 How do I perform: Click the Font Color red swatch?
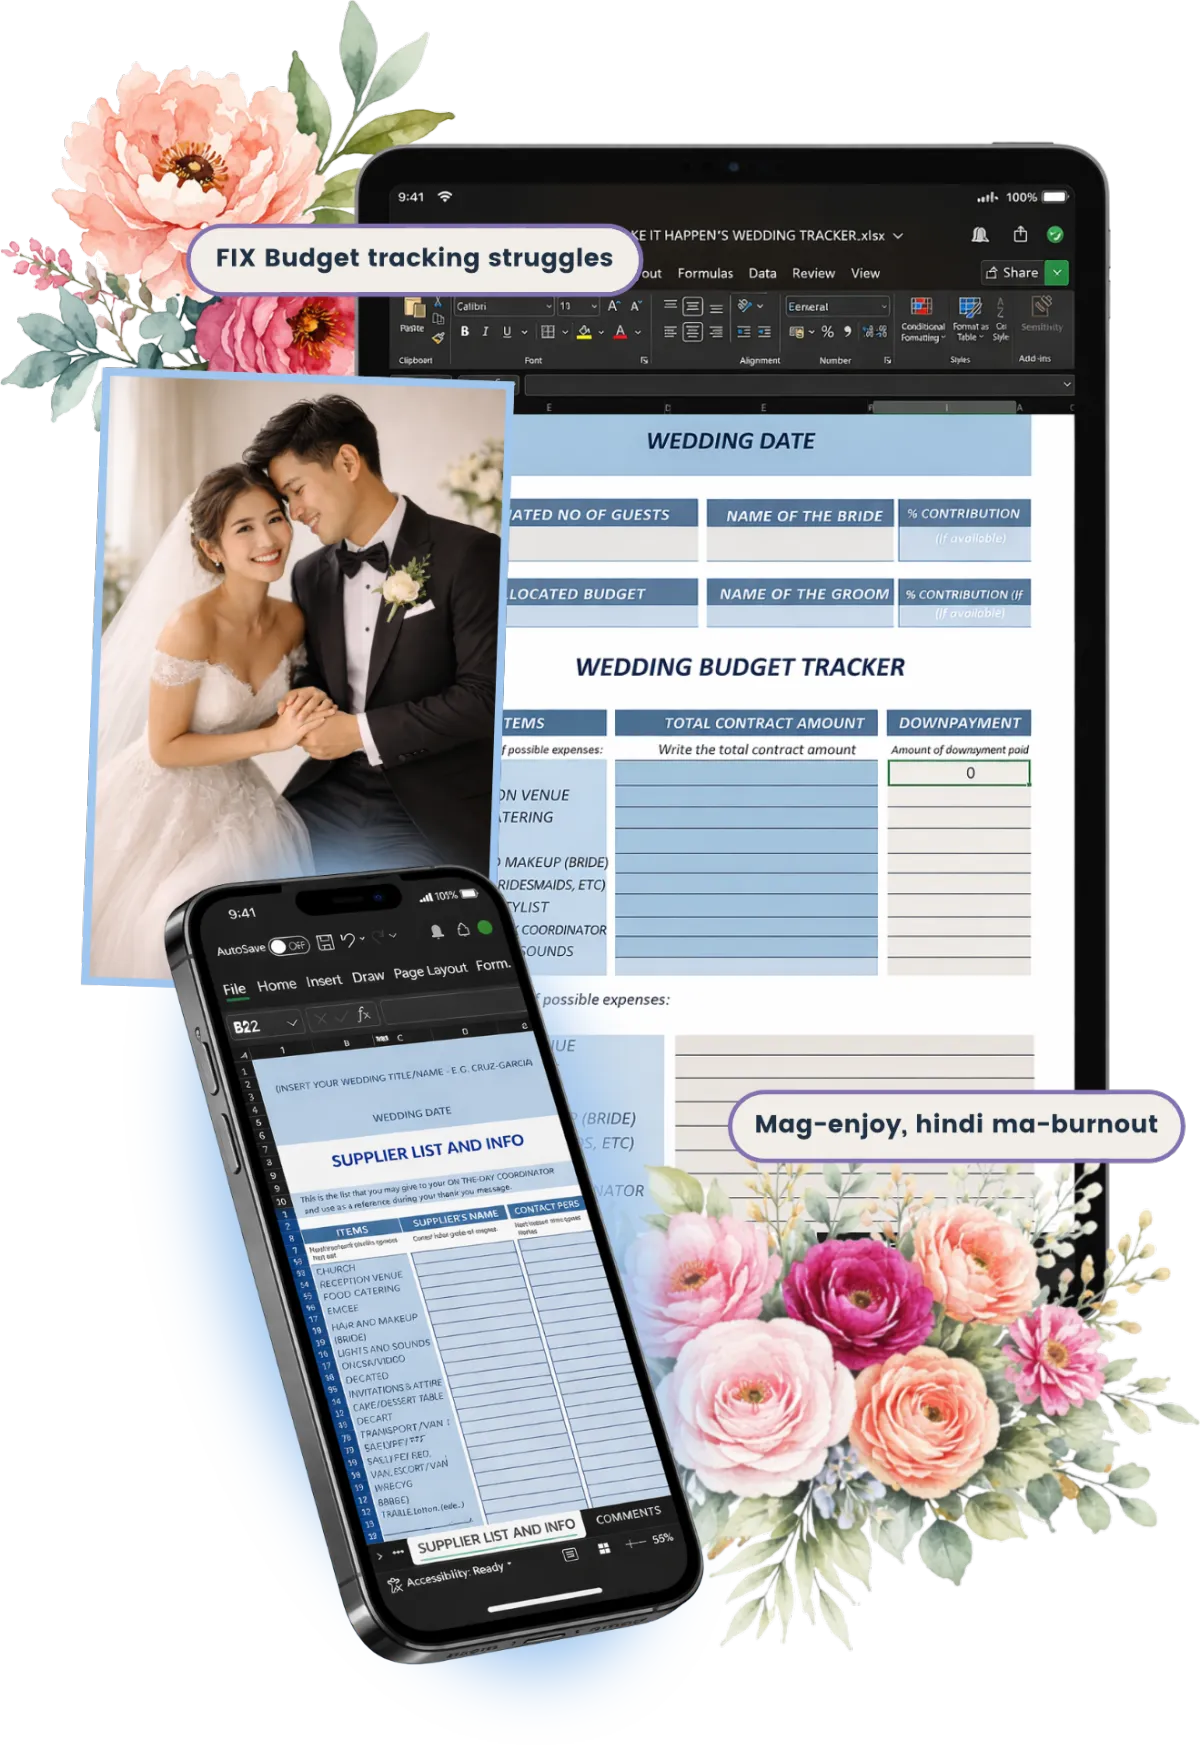tap(620, 332)
